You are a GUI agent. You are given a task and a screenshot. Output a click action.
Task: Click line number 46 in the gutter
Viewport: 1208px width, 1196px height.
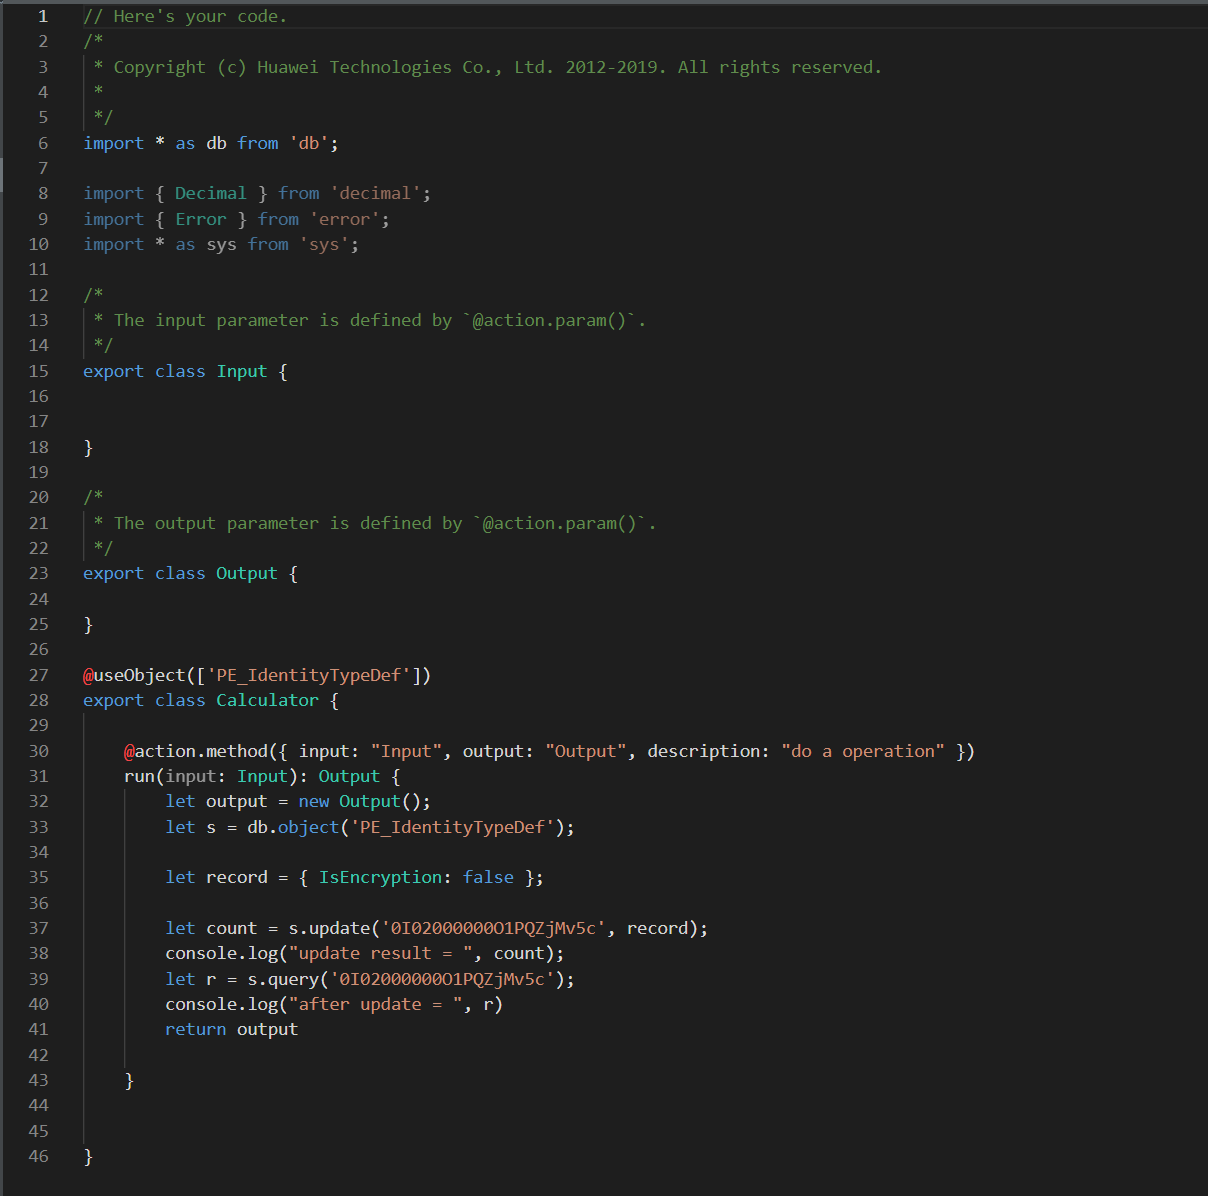tap(38, 1156)
